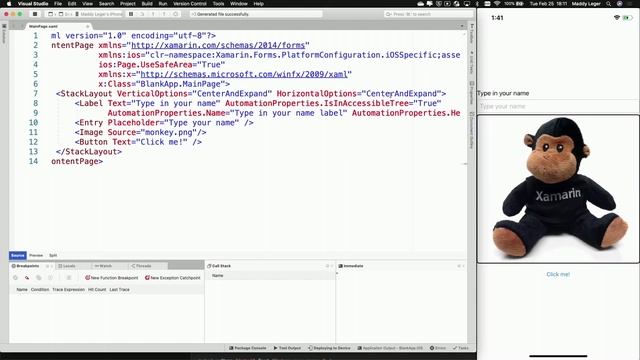Screen dimensions: 640x360
Task: Click the Stop debugging square toolbar button
Action: (35, 14)
